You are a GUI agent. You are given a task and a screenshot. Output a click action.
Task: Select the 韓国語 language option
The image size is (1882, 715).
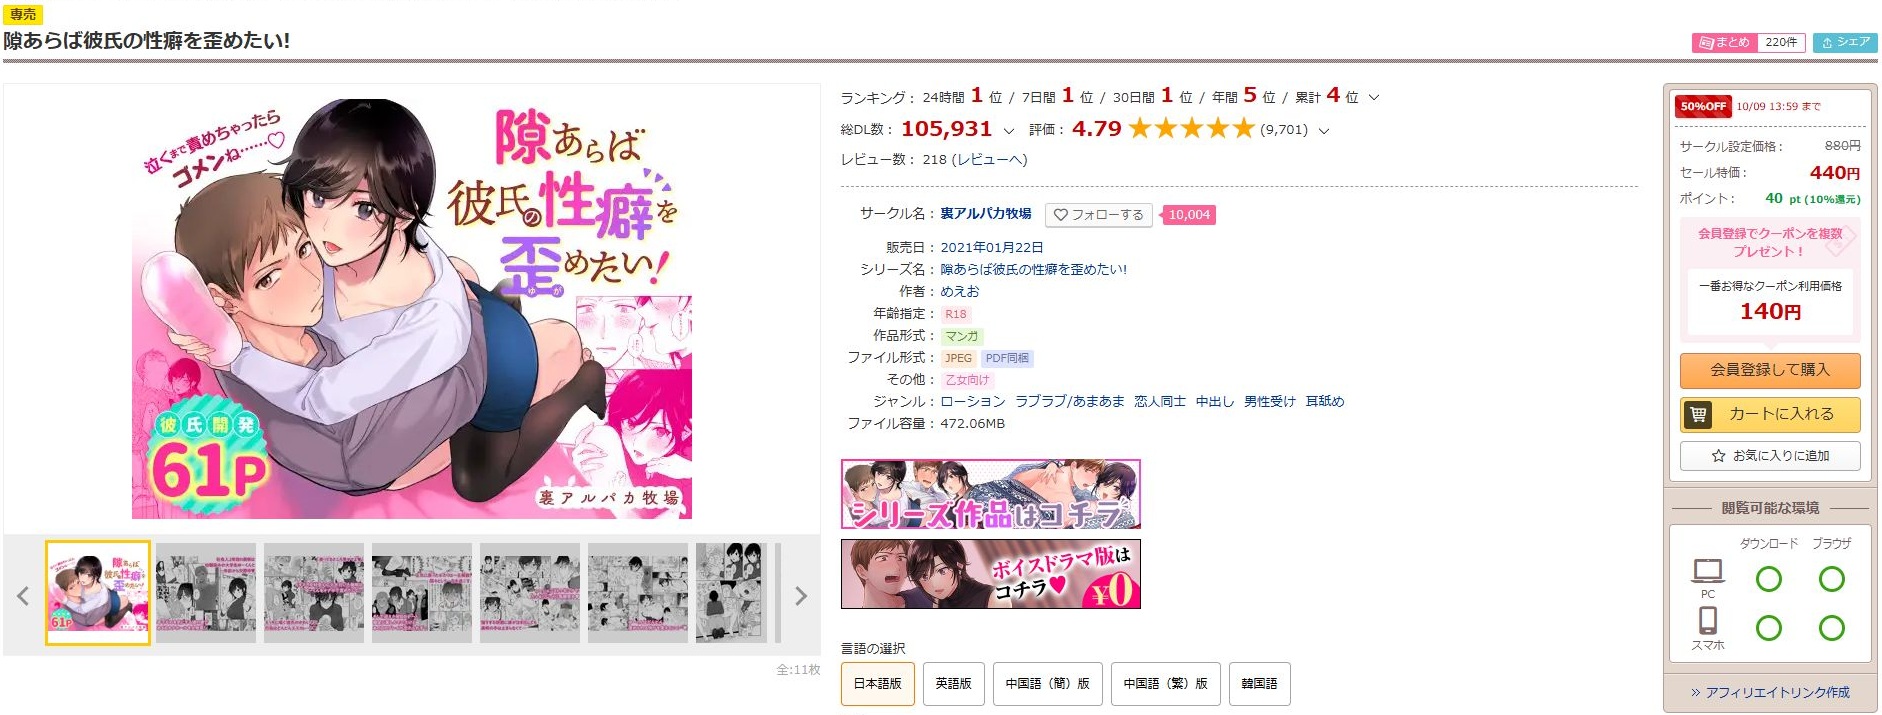tap(1260, 684)
